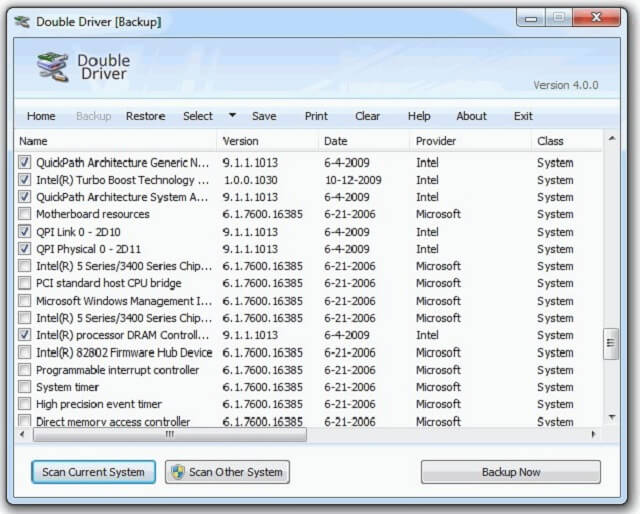
Task: Uncheck Intel(R) Turbo Boost Technology driver
Action: pyautogui.click(x=24, y=180)
